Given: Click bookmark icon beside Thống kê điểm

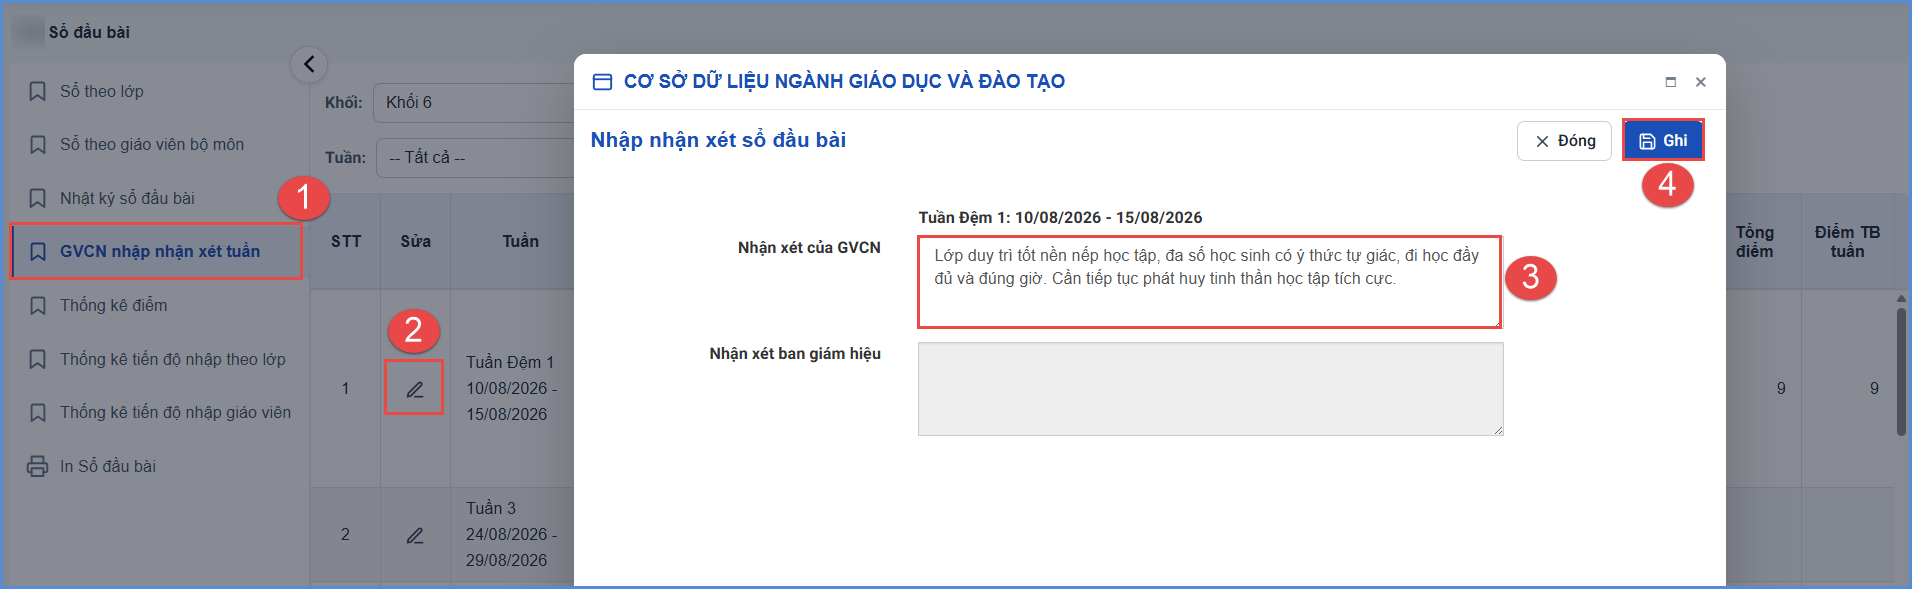Looking at the screenshot, I should coord(38,305).
